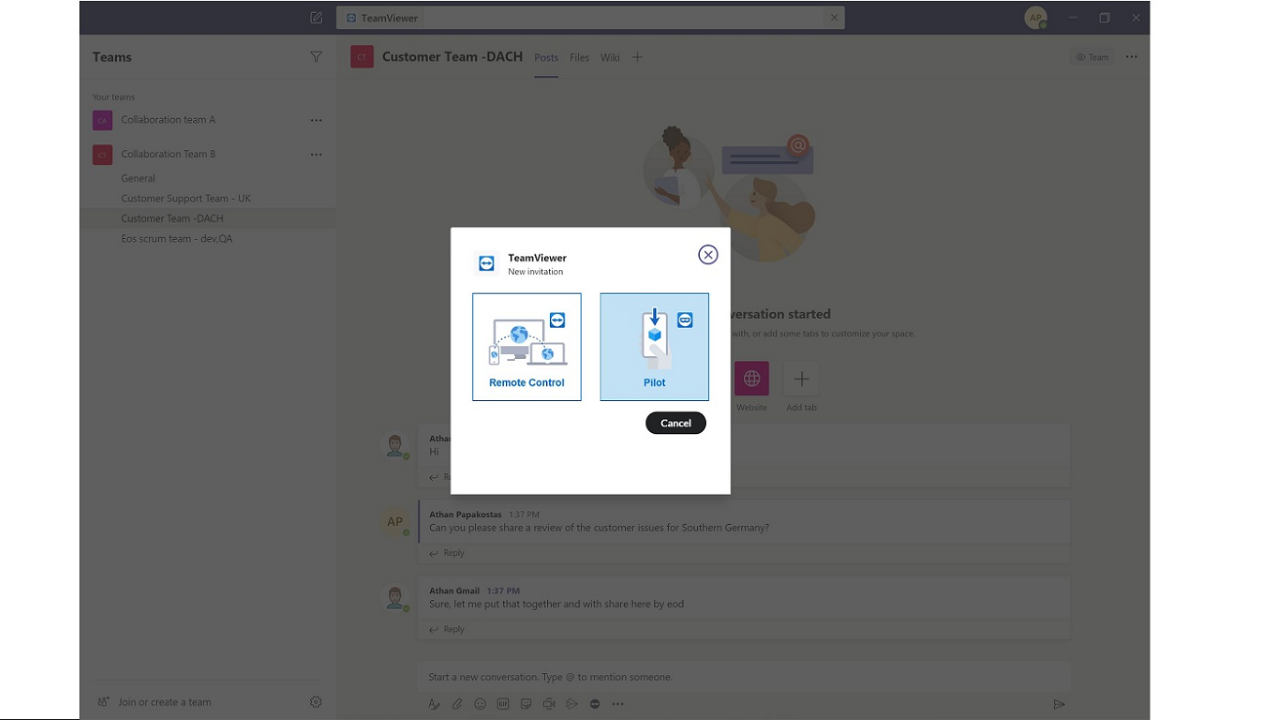Click the AP avatar beside the message

click(x=395, y=521)
